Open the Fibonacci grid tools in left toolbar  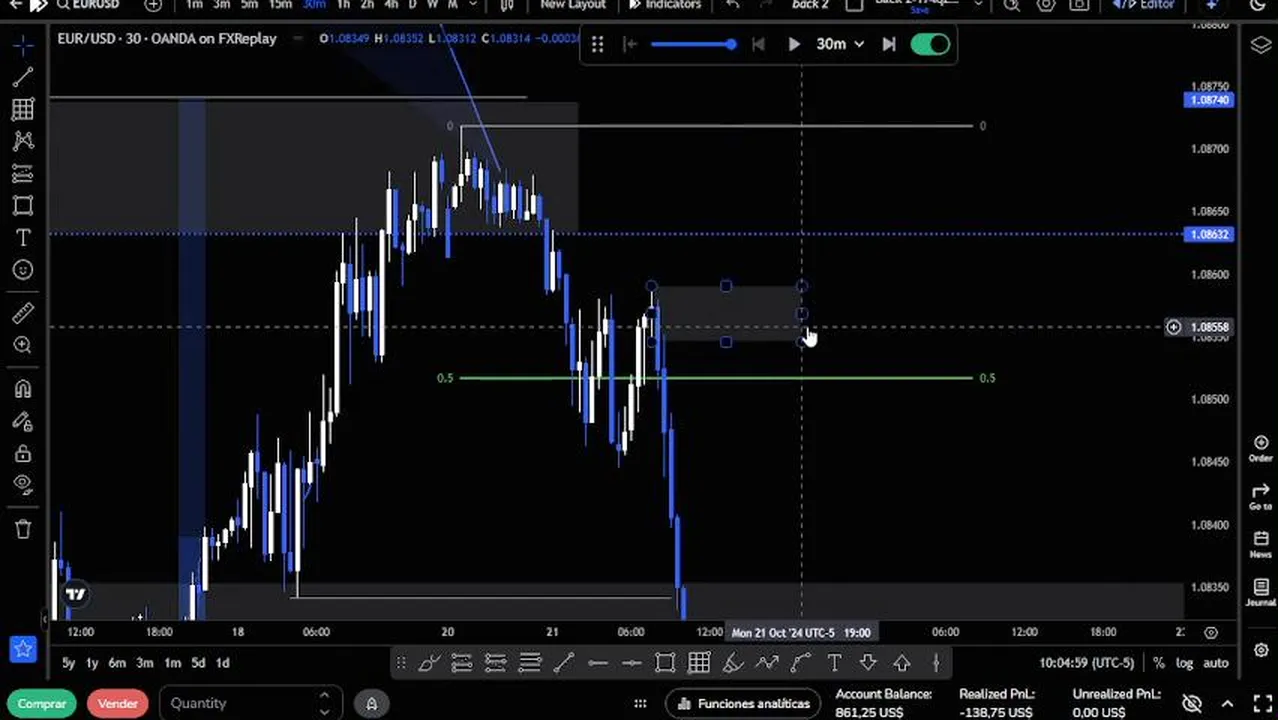pos(23,109)
